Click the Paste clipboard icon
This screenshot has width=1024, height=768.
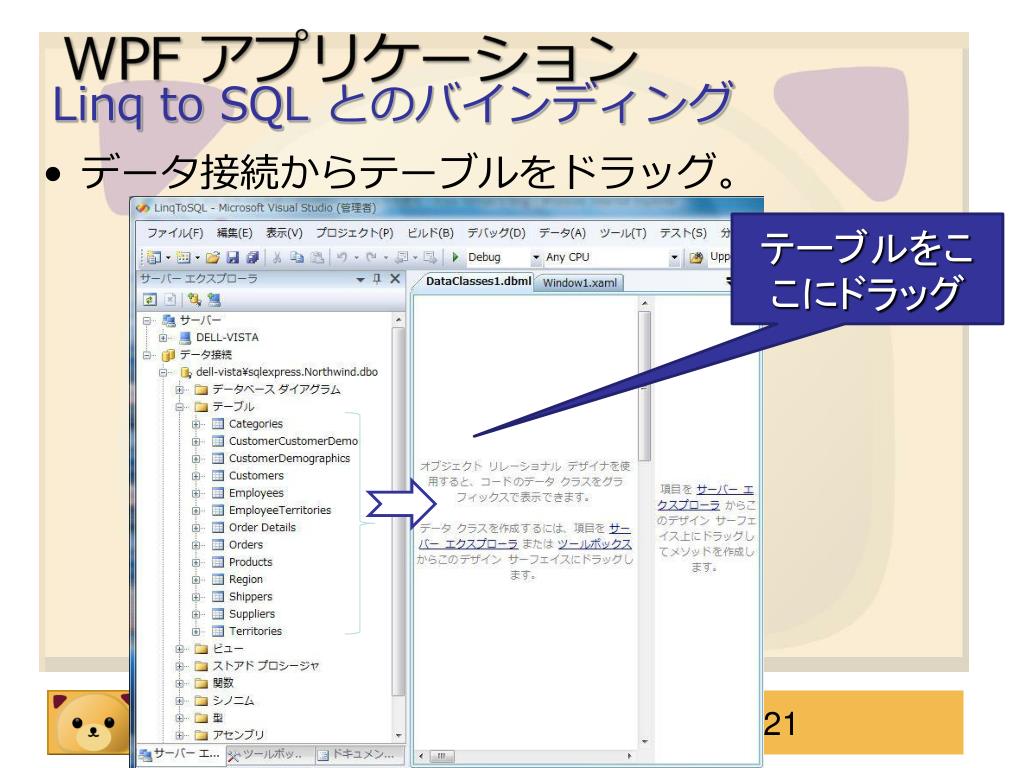pyautogui.click(x=317, y=257)
